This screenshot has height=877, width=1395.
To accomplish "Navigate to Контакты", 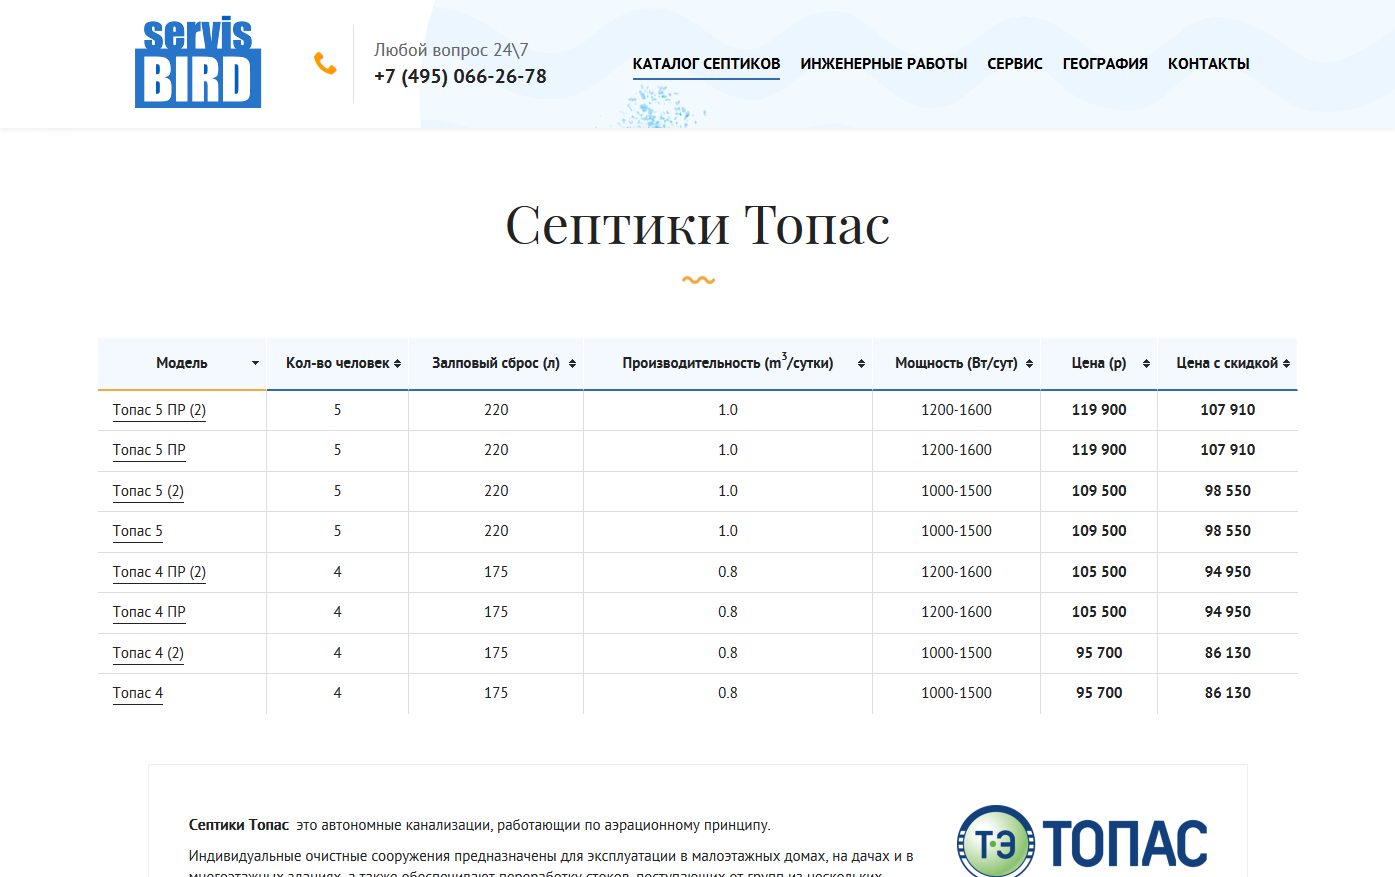I will pos(1209,64).
